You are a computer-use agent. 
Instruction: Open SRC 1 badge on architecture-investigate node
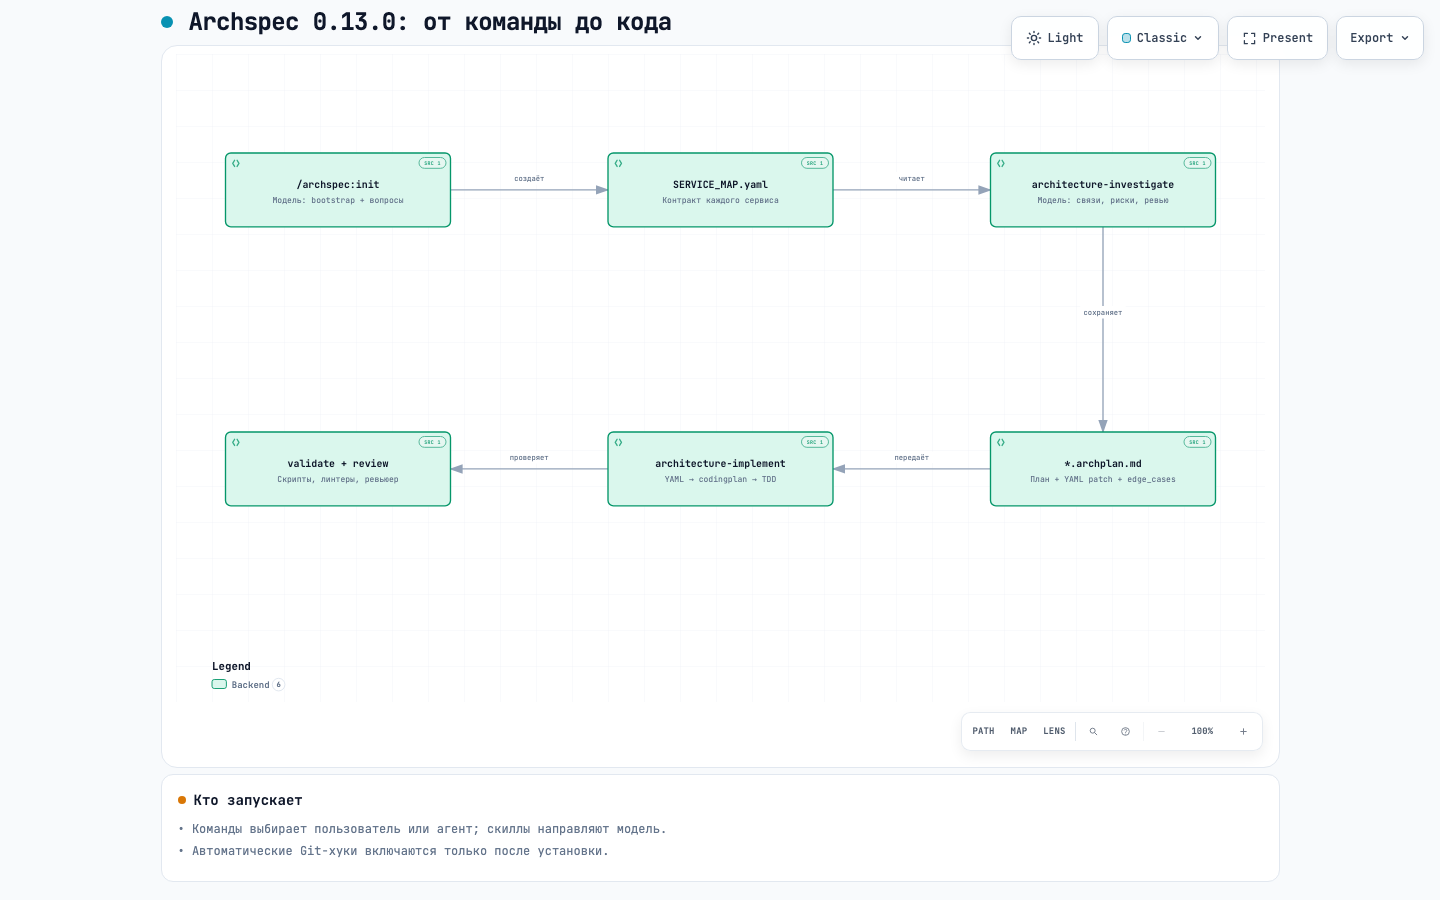coord(1197,163)
